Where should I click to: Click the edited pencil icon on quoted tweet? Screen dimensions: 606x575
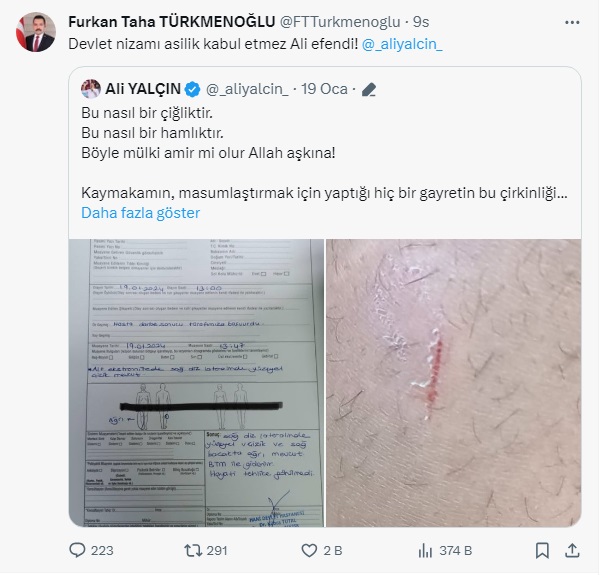pos(369,89)
